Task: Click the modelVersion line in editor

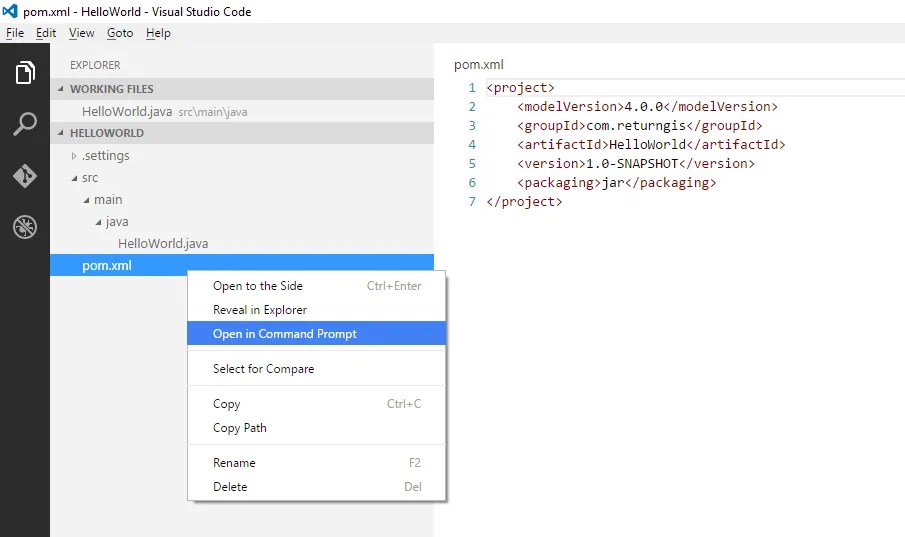Action: click(x=647, y=107)
